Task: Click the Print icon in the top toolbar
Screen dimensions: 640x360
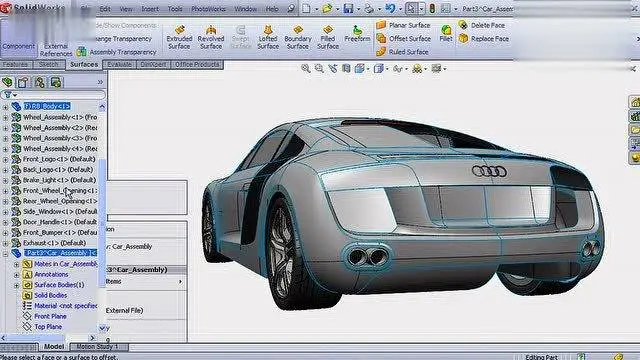Action: click(369, 8)
